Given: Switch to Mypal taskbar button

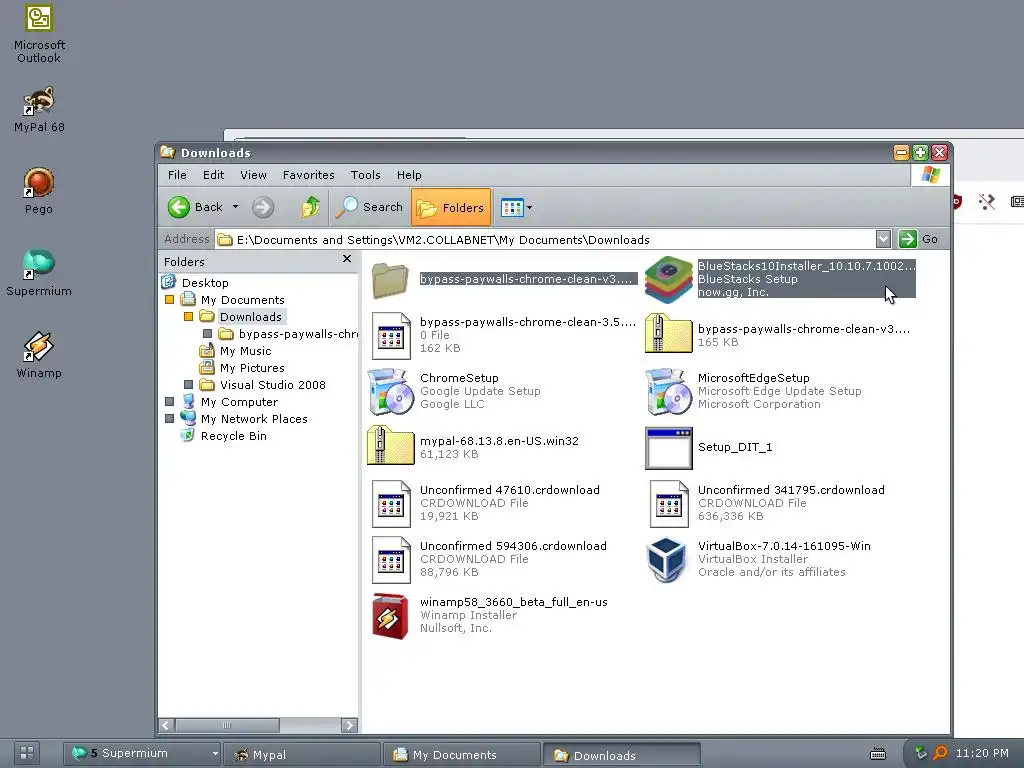Looking at the screenshot, I should (x=302, y=754).
